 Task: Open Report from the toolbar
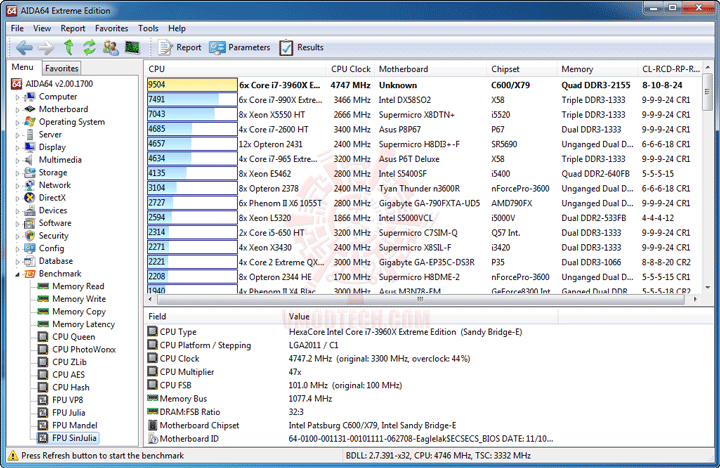click(x=180, y=47)
